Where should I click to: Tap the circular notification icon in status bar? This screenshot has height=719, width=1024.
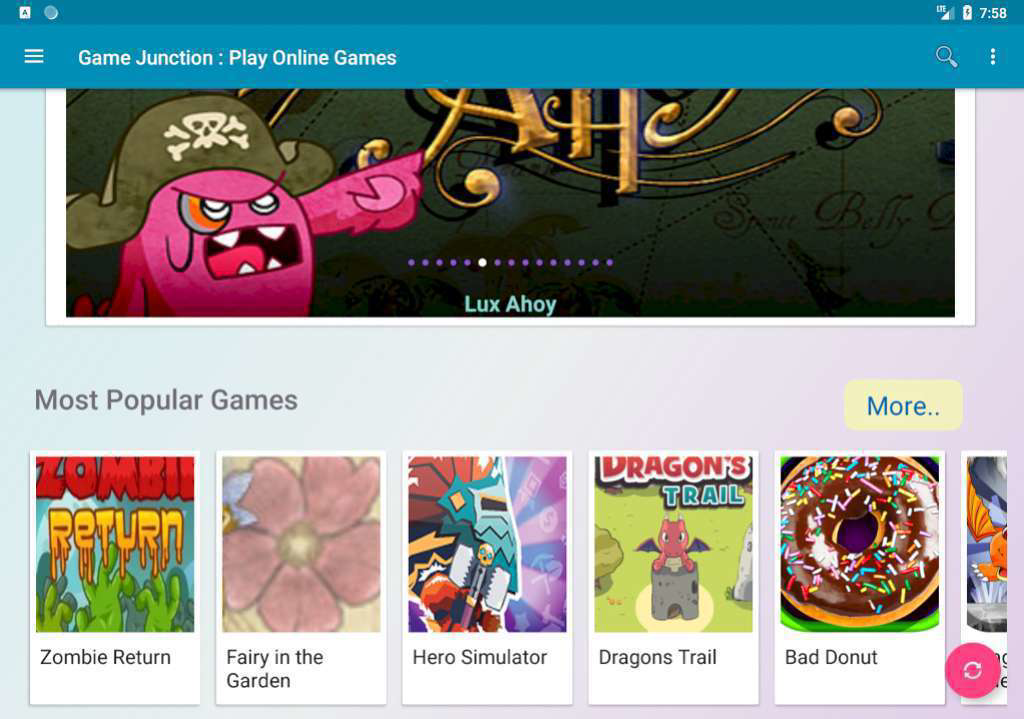[51, 12]
